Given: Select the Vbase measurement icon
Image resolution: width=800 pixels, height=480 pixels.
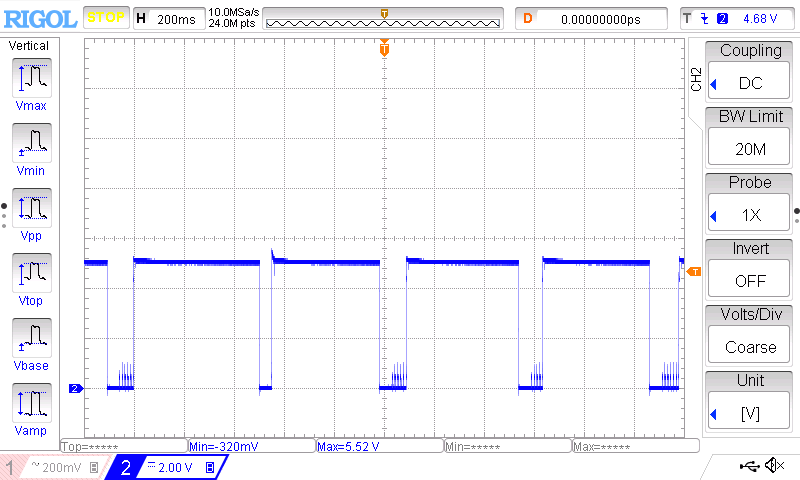Looking at the screenshot, I should pyautogui.click(x=31, y=337).
